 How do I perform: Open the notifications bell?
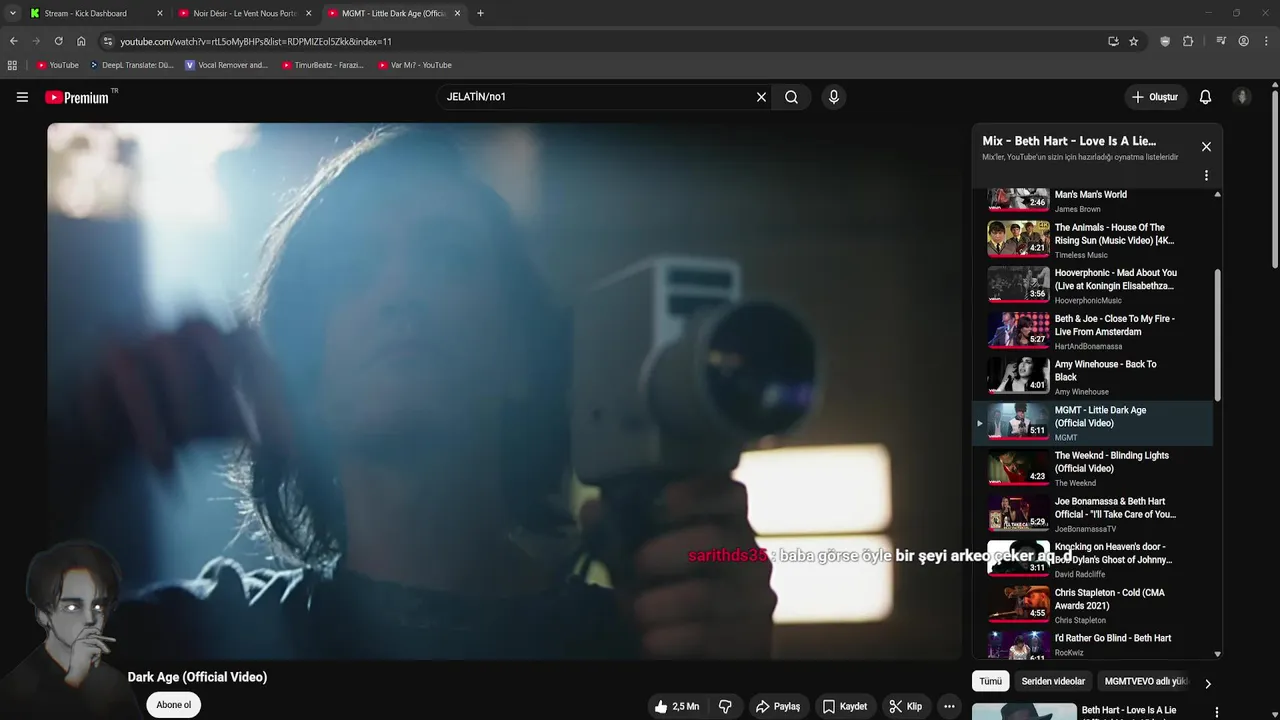click(x=1205, y=97)
